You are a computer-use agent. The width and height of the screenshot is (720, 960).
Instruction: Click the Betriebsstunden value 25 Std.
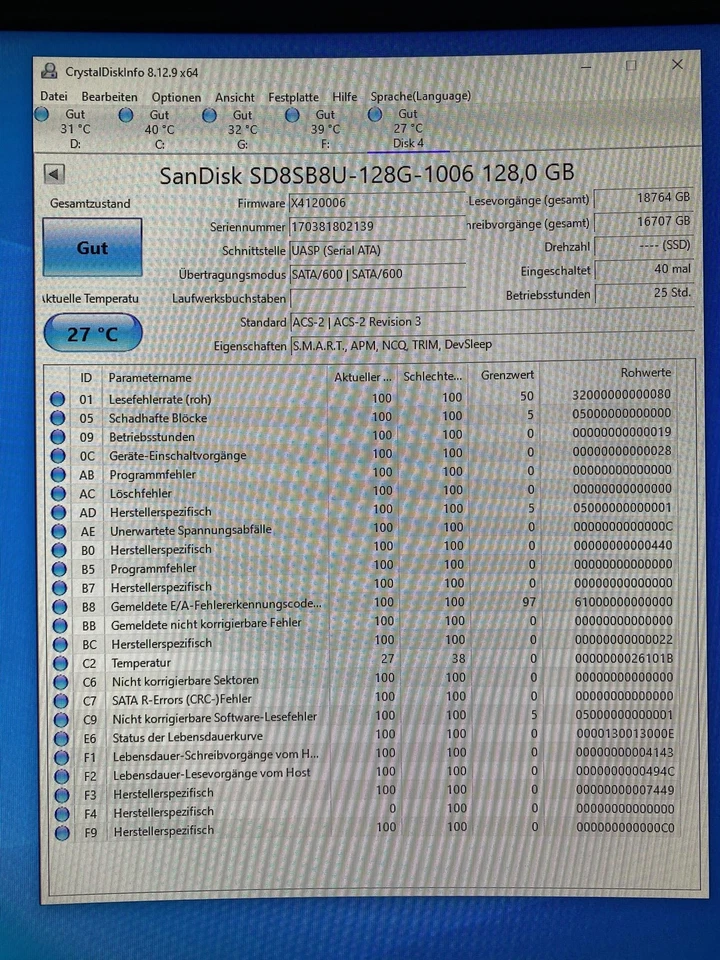[x=644, y=293]
